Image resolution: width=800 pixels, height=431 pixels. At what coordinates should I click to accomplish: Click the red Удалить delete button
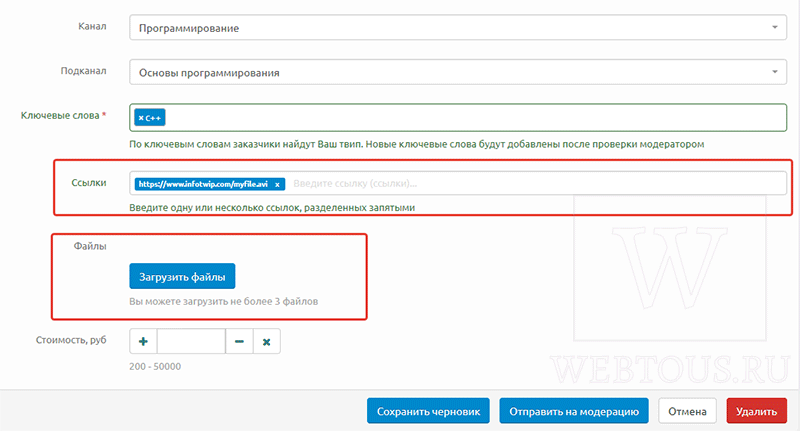click(x=757, y=411)
